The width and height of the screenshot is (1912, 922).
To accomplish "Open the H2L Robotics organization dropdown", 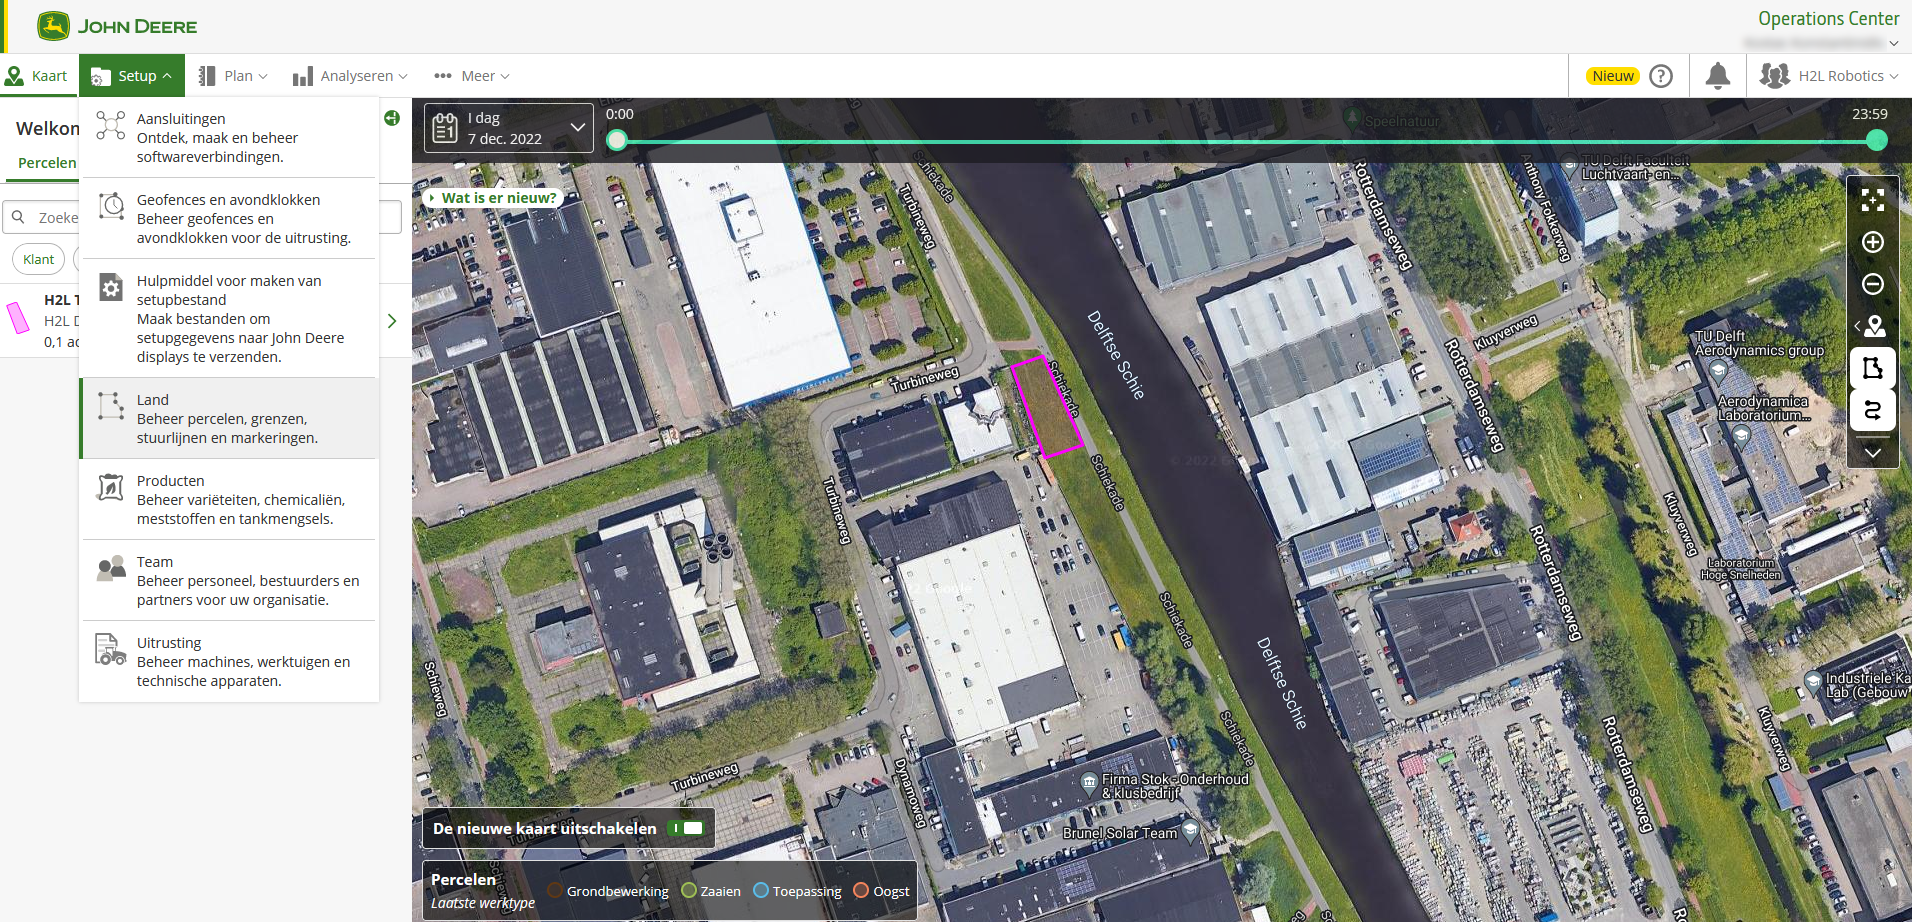I will tap(1829, 76).
